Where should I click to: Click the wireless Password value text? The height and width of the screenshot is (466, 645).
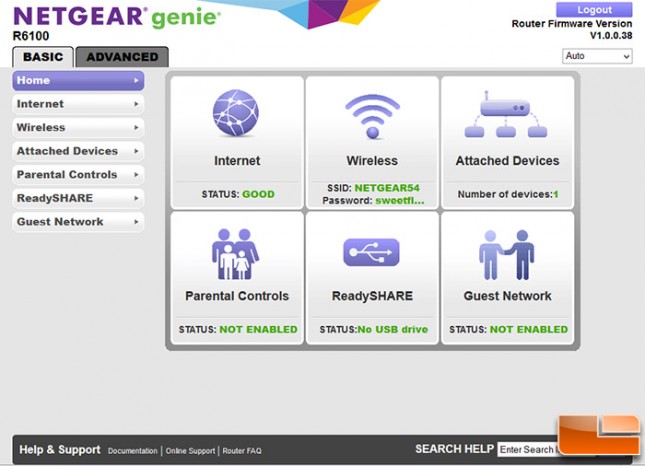[399, 201]
